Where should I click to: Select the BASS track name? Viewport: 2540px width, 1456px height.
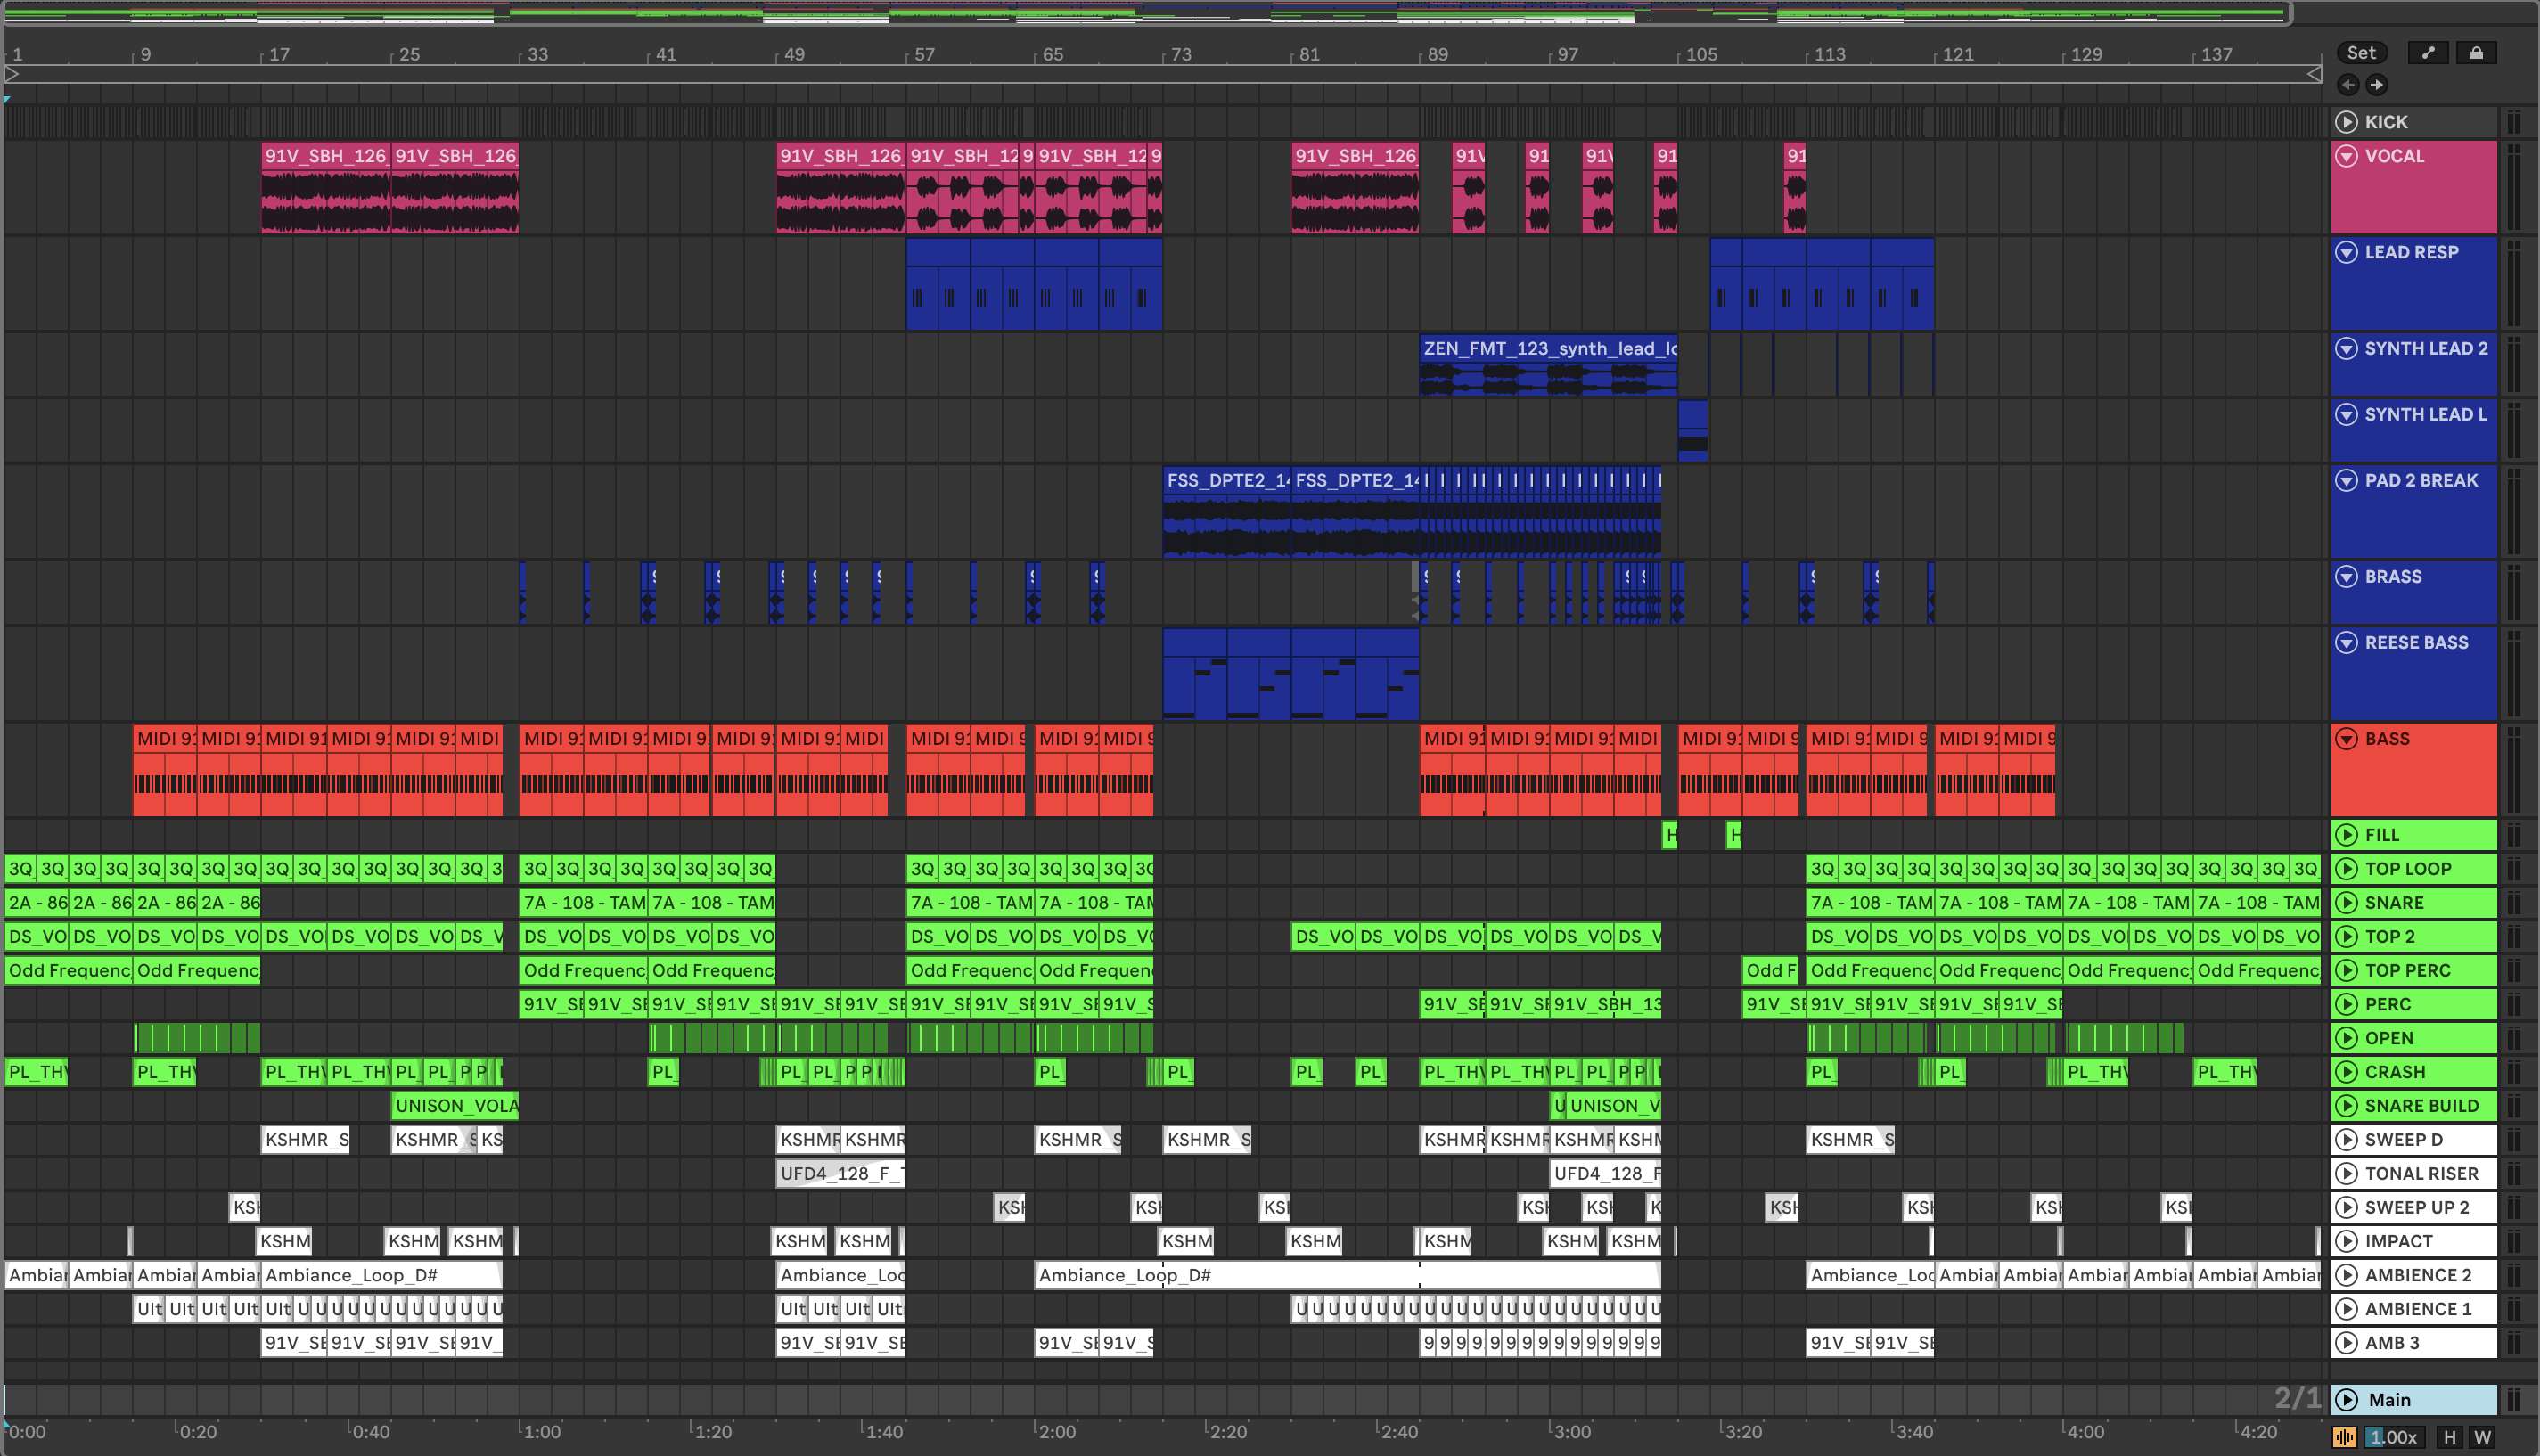click(2387, 739)
